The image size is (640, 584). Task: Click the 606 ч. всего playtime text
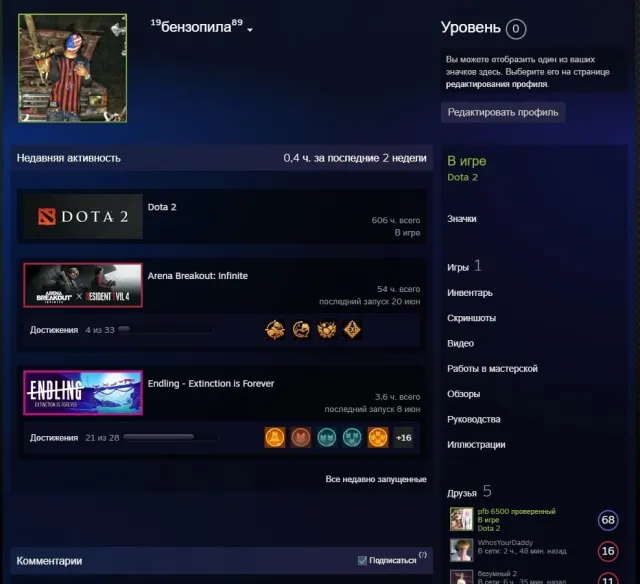point(396,220)
